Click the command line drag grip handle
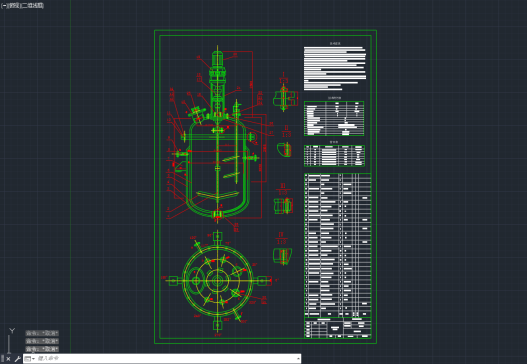Screen dimensions: 527x364 click(x=2, y=359)
